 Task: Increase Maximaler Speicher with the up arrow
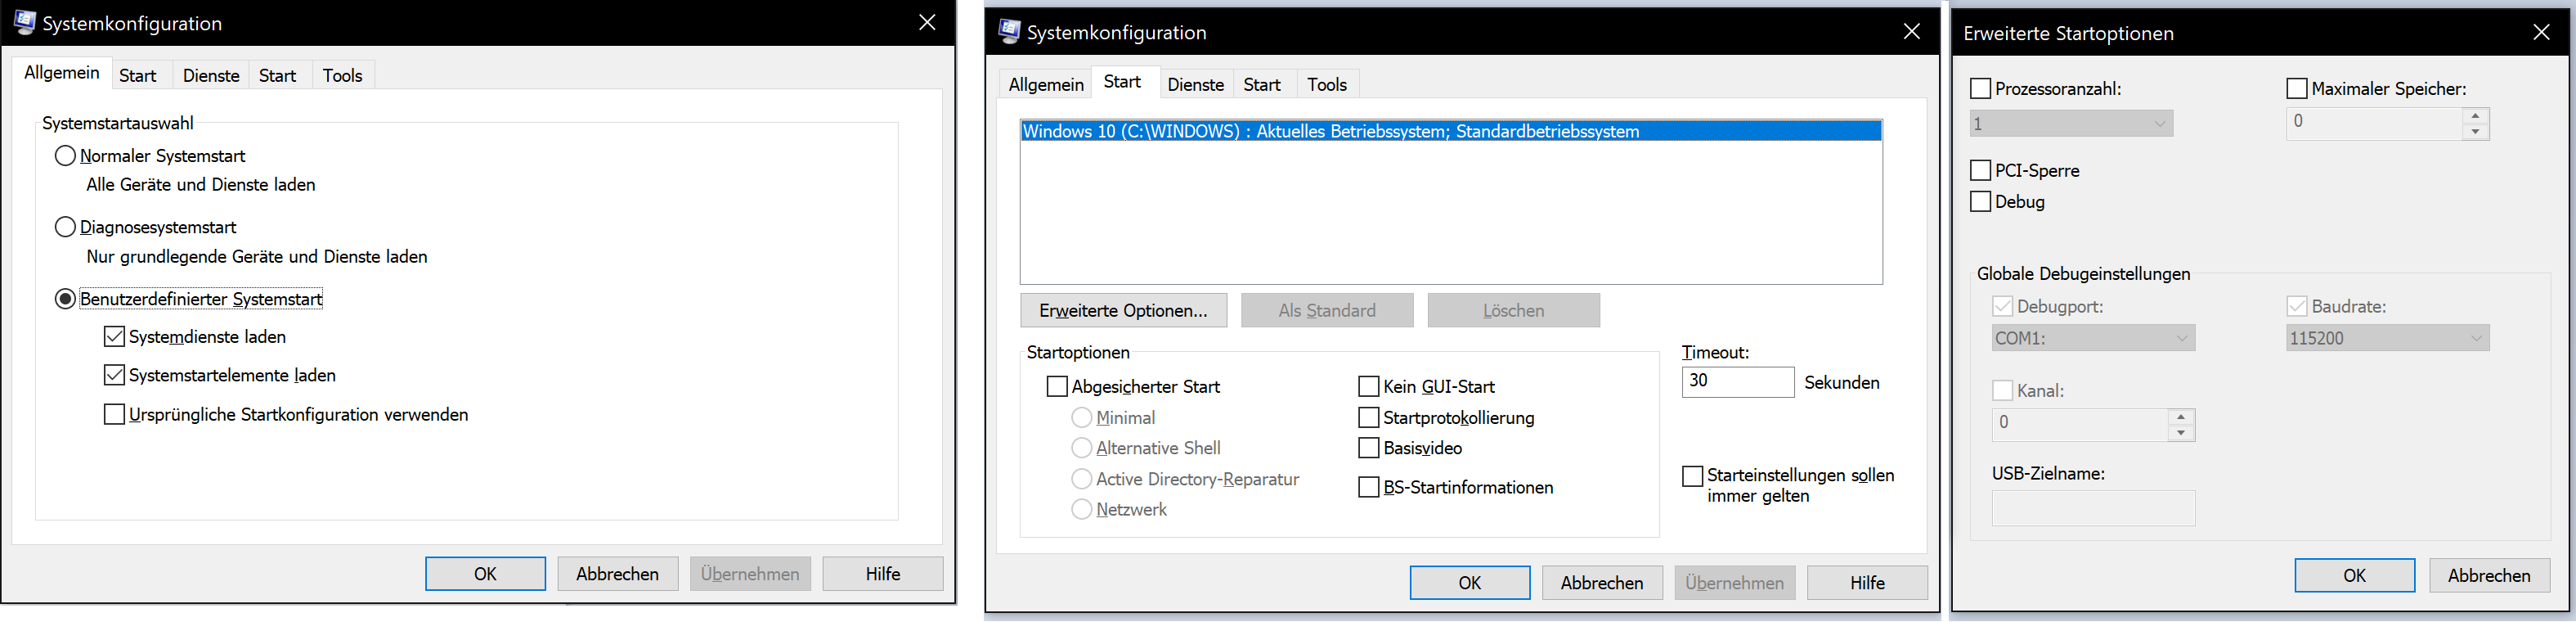pyautogui.click(x=2475, y=116)
